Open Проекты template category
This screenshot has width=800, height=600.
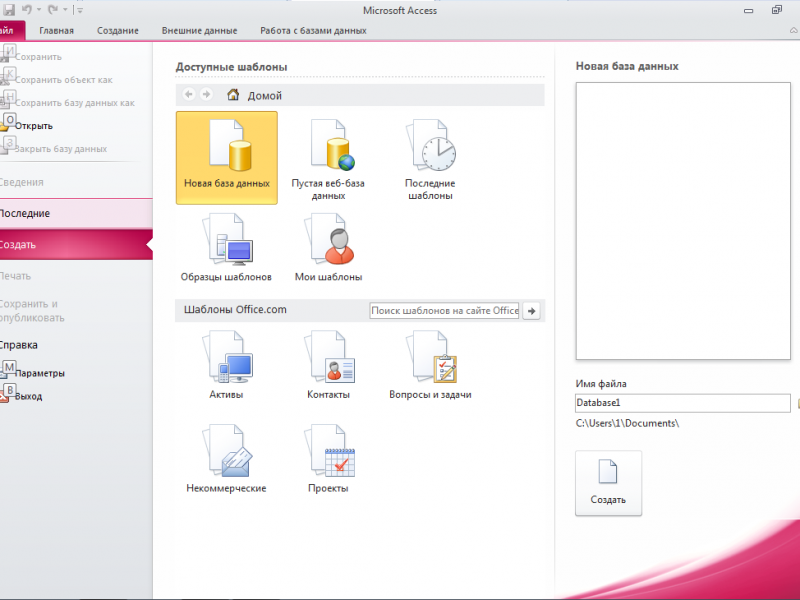point(328,459)
